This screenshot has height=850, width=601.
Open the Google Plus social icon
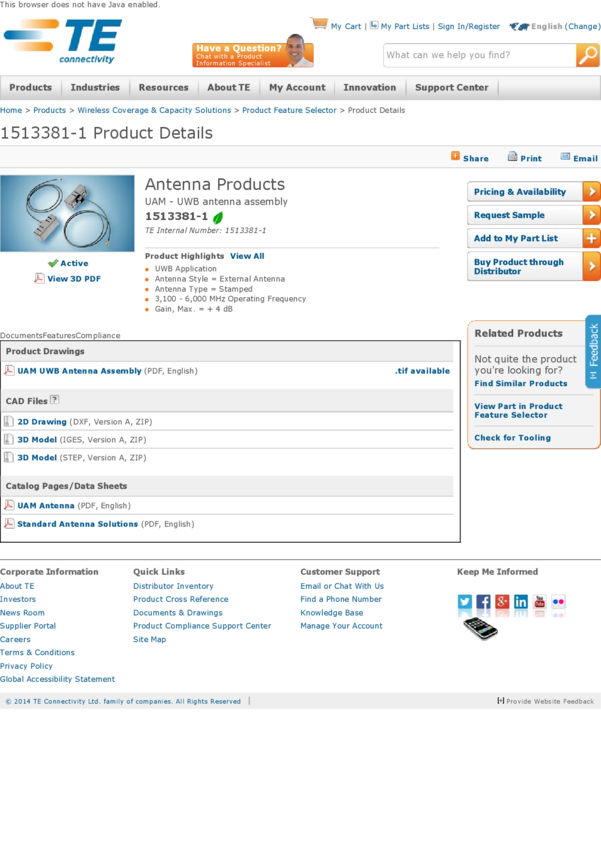click(502, 602)
